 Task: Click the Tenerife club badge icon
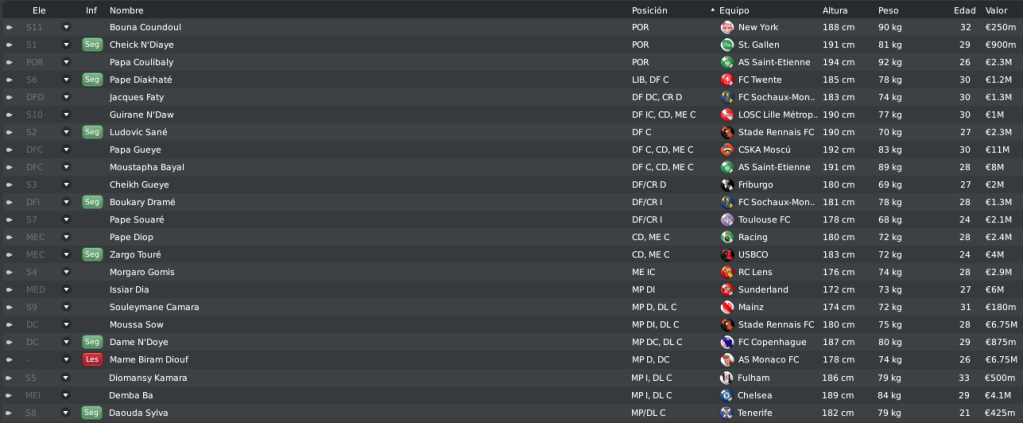tap(726, 413)
